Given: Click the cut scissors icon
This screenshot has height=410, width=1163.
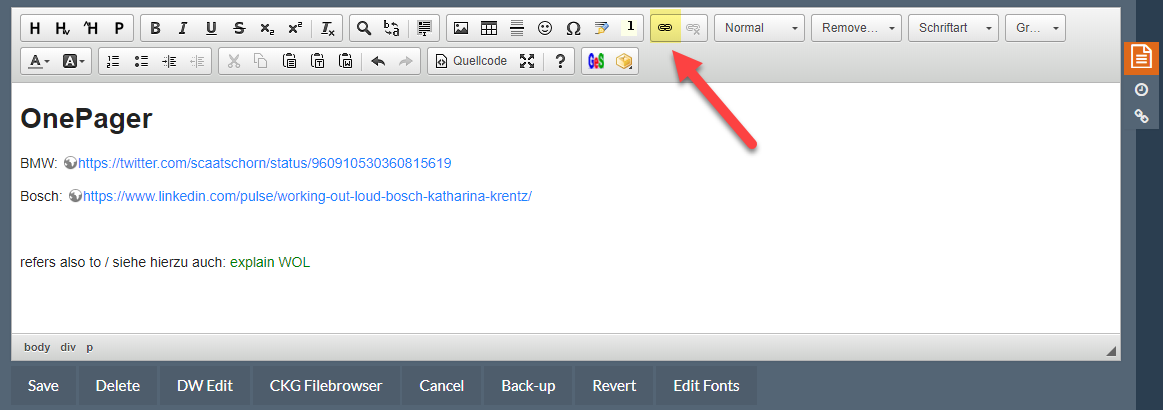Looking at the screenshot, I should point(234,62).
